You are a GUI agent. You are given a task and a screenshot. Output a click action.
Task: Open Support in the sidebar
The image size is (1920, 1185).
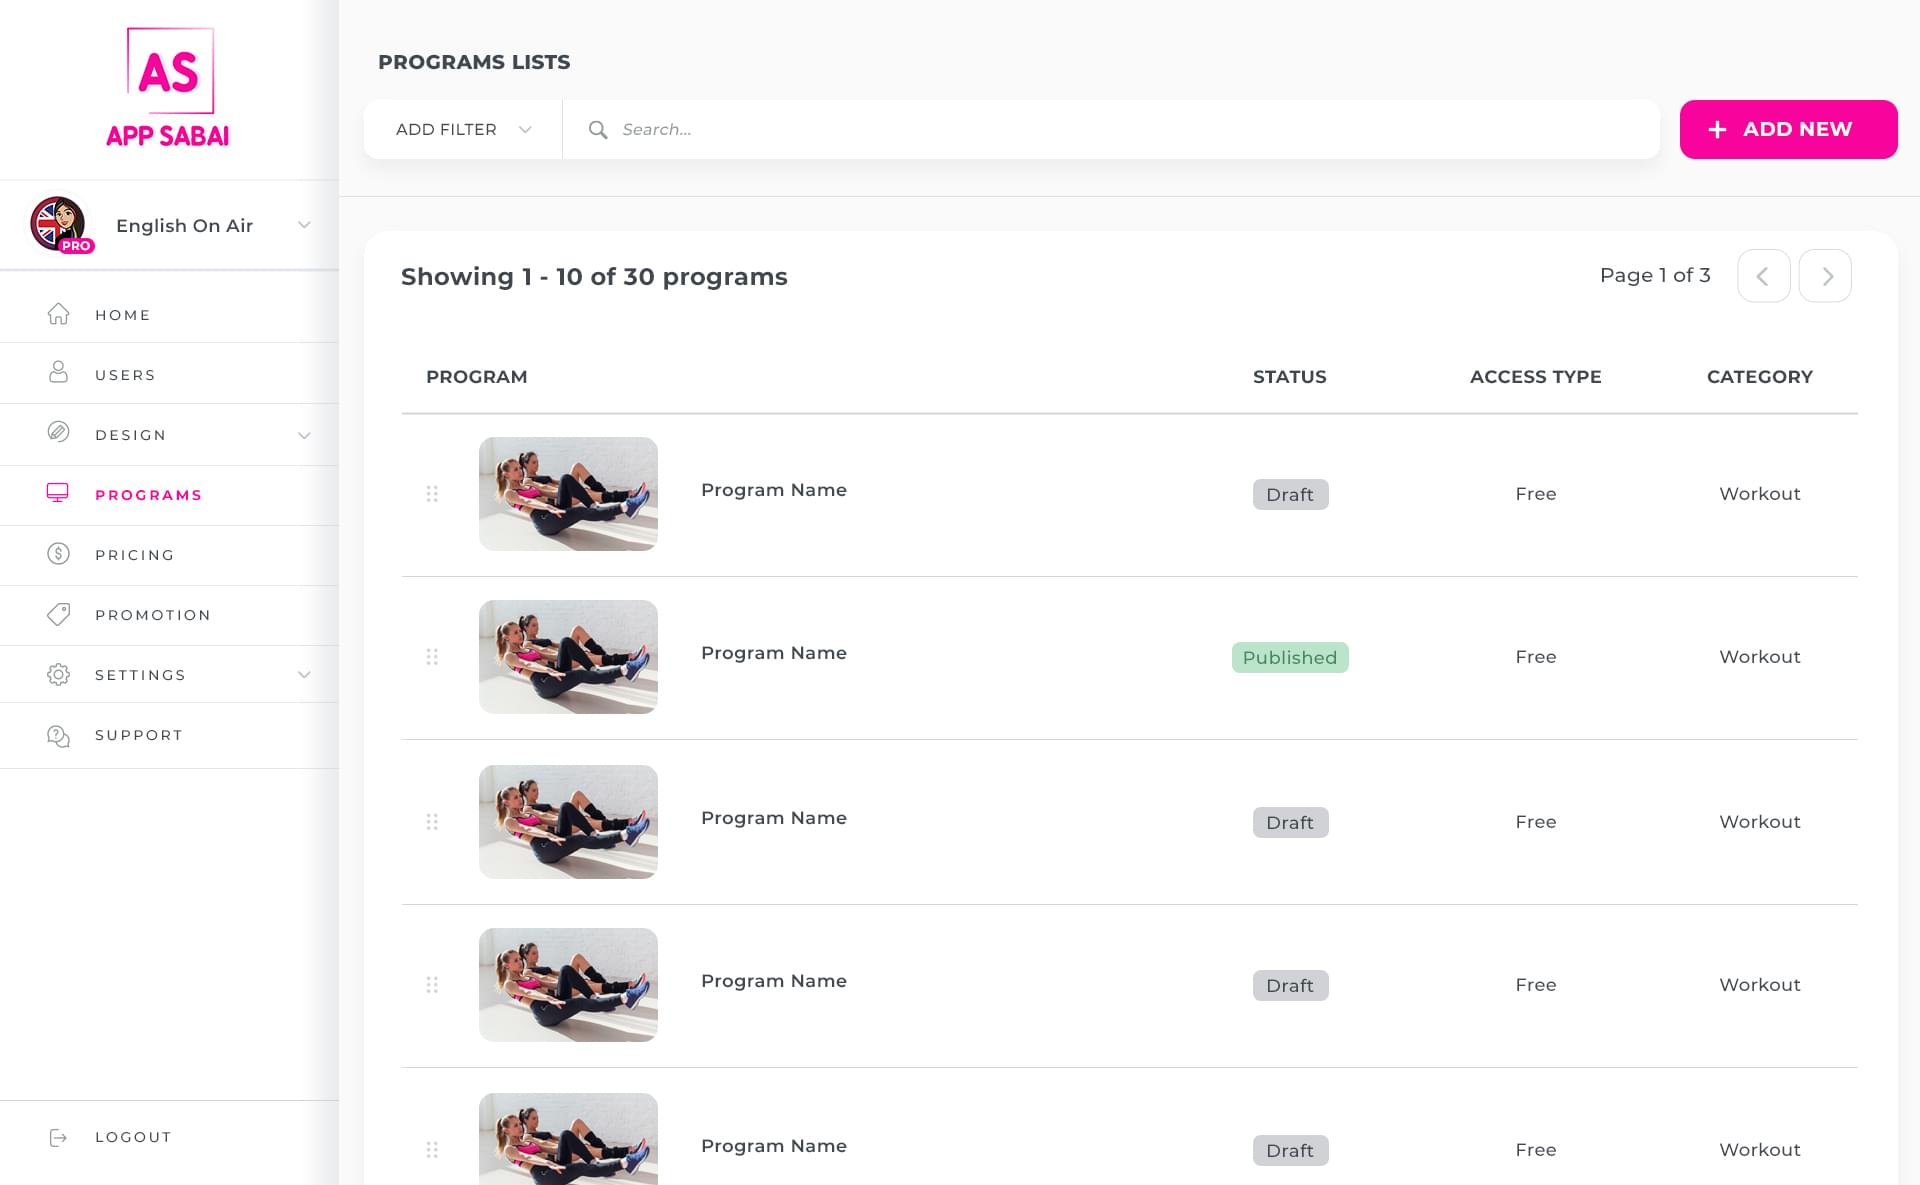169,735
